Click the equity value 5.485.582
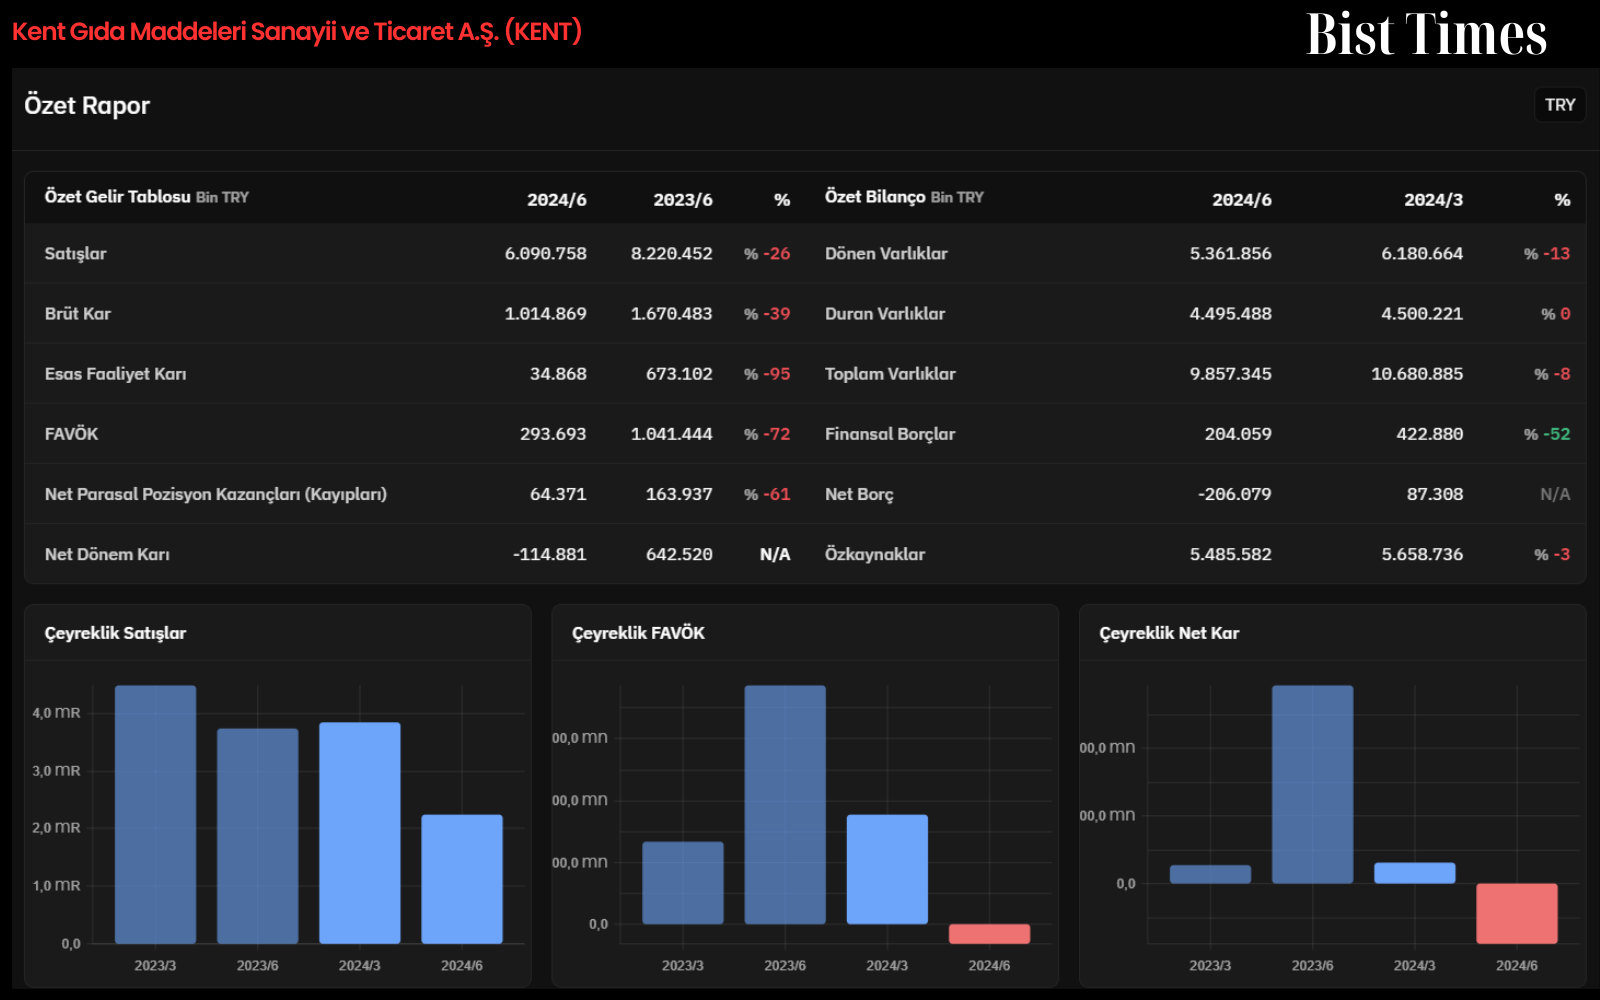Screen dimensions: 1600x1000 (x=1231, y=554)
